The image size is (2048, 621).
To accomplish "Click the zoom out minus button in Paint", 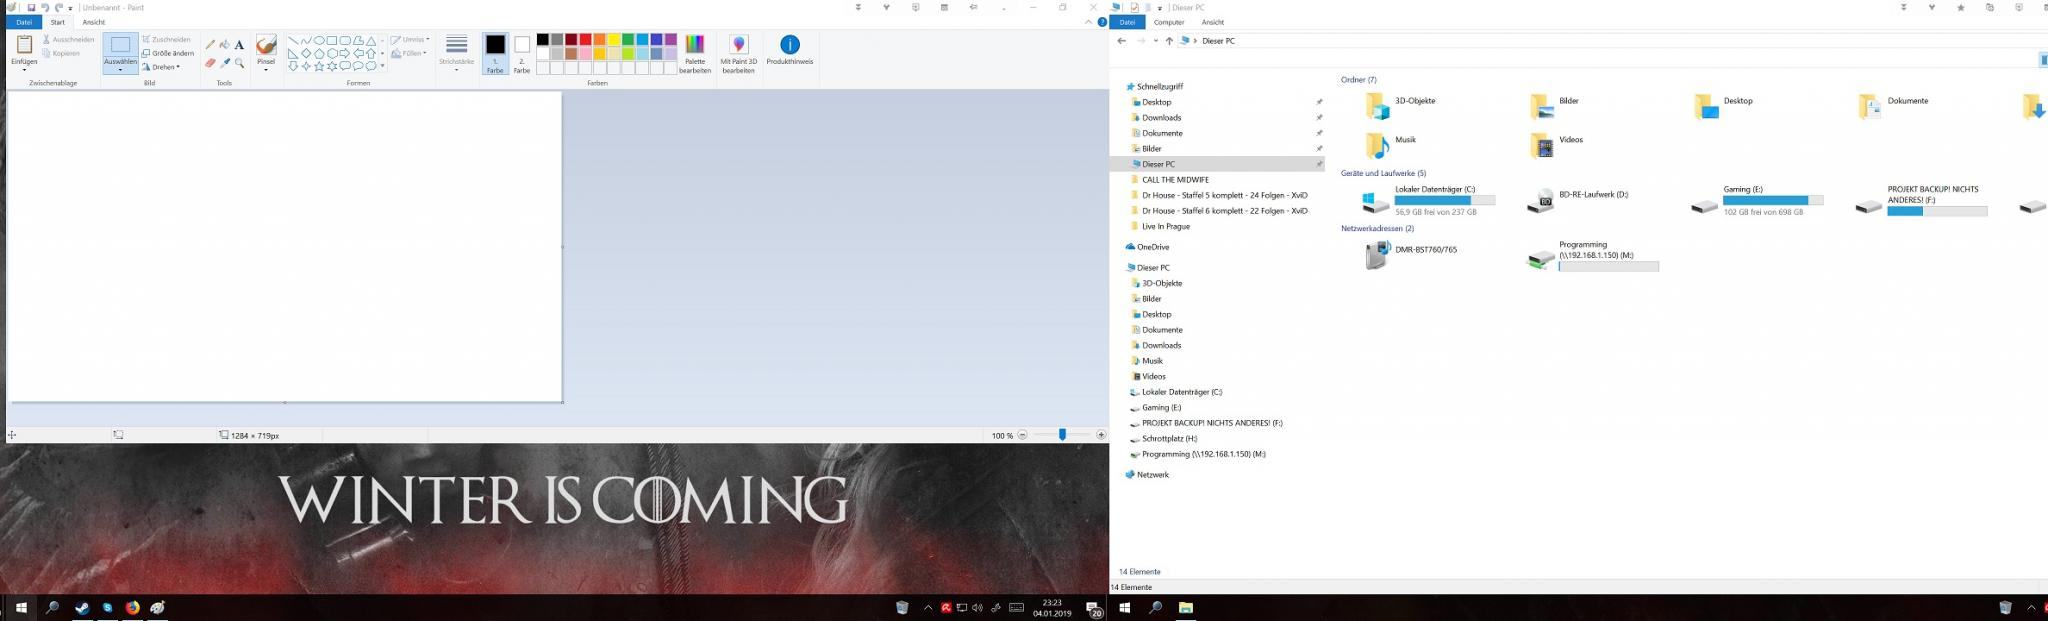I will 1022,435.
